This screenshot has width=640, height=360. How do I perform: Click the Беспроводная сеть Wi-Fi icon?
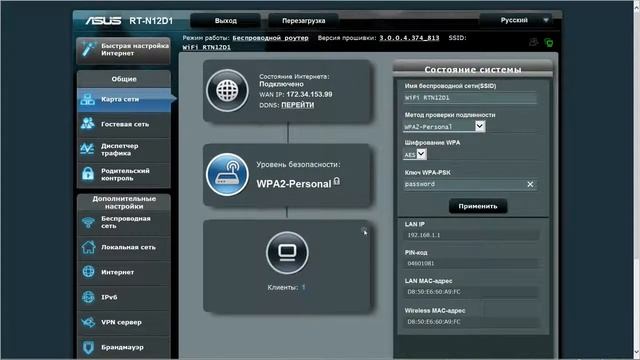point(88,222)
